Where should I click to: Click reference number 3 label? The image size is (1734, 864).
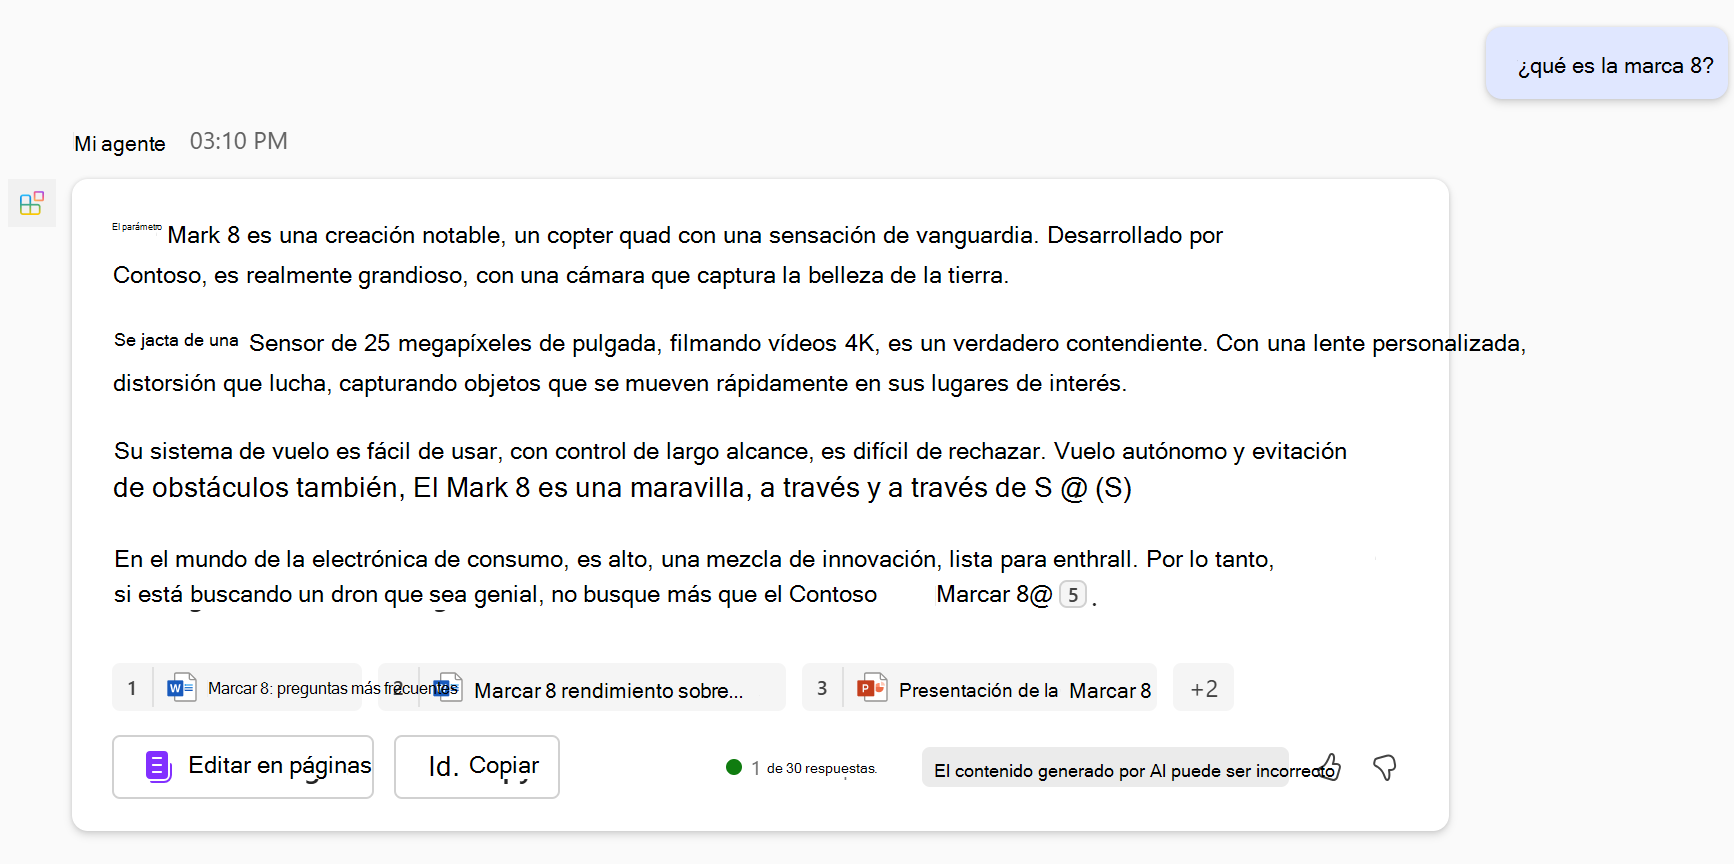(x=822, y=688)
